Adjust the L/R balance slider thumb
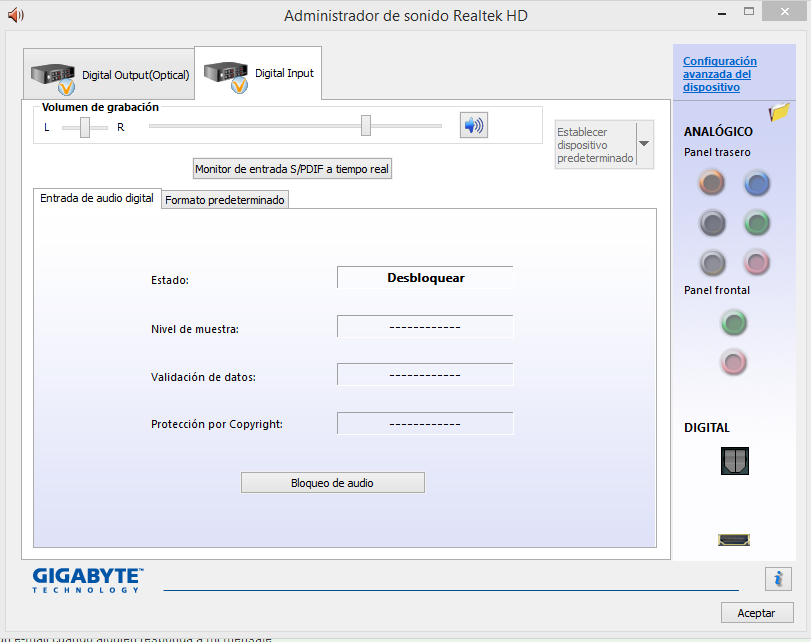The width and height of the screenshot is (811, 642). pyautogui.click(x=85, y=127)
